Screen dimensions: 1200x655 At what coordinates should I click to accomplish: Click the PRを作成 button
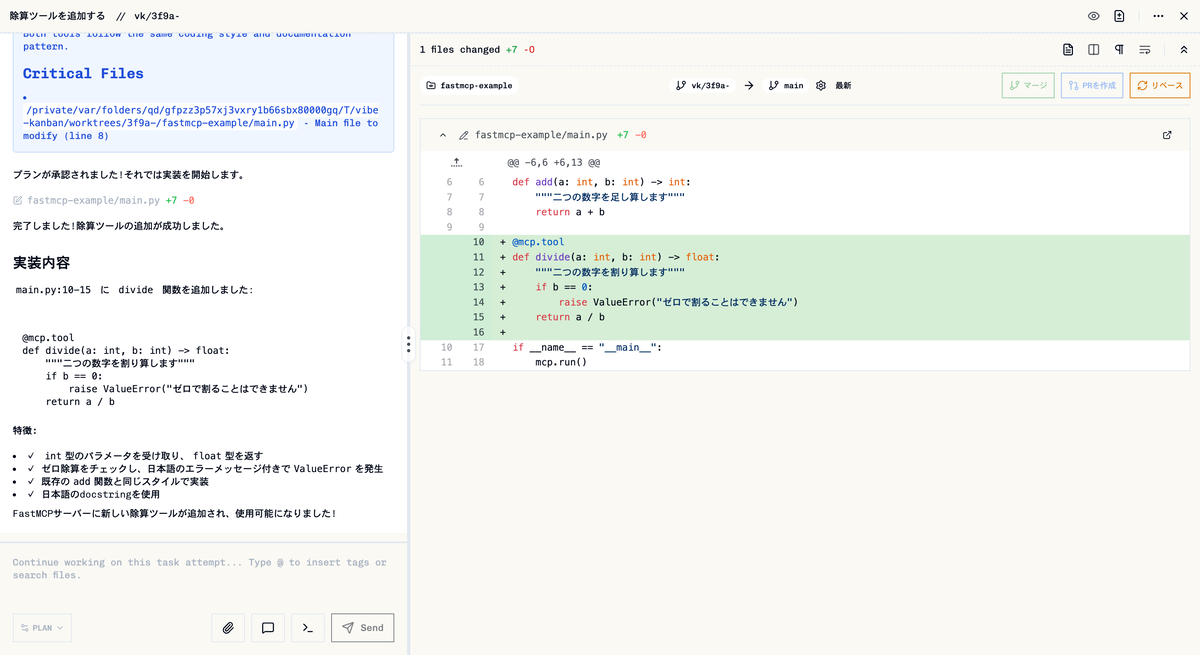pos(1092,85)
